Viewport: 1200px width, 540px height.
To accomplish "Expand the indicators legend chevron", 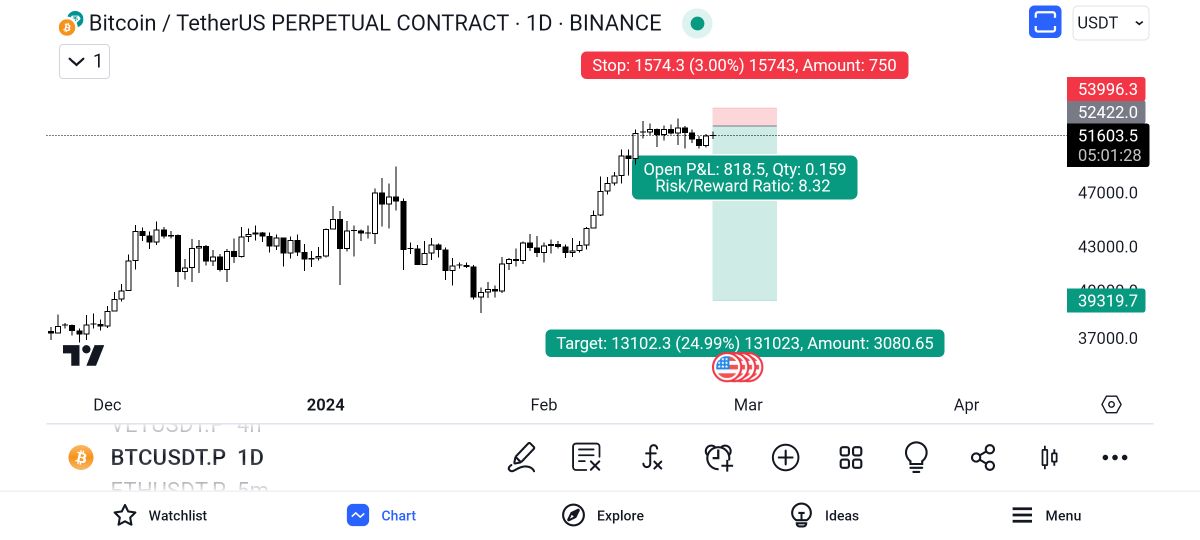I will click(84, 61).
